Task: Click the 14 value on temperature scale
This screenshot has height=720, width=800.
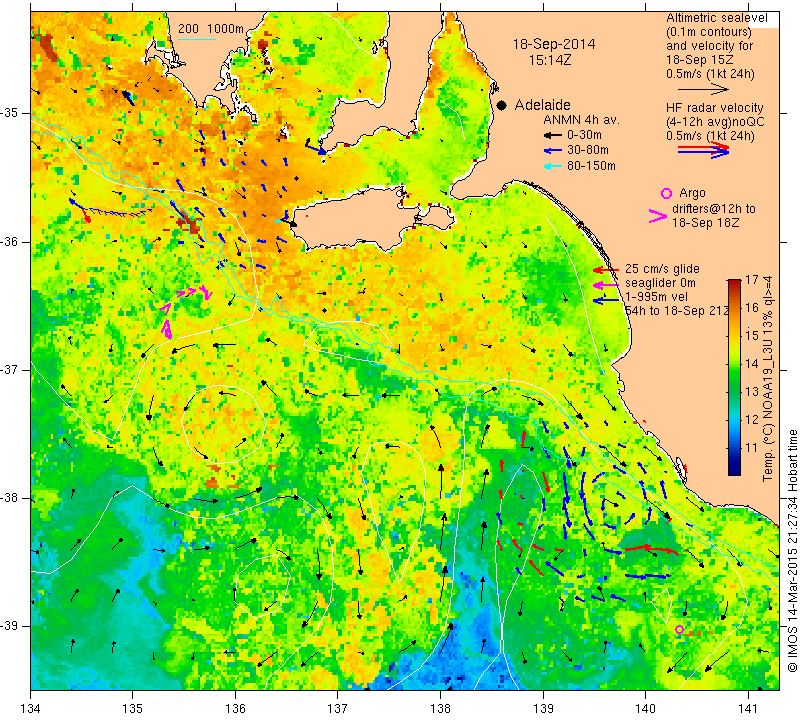Action: [x=752, y=364]
